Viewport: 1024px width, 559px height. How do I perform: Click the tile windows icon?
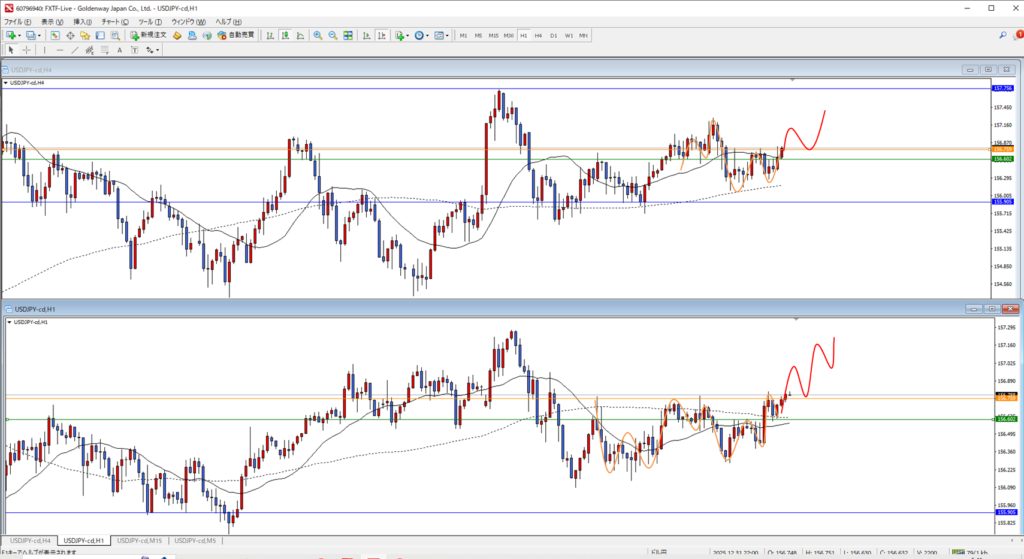(x=348, y=35)
